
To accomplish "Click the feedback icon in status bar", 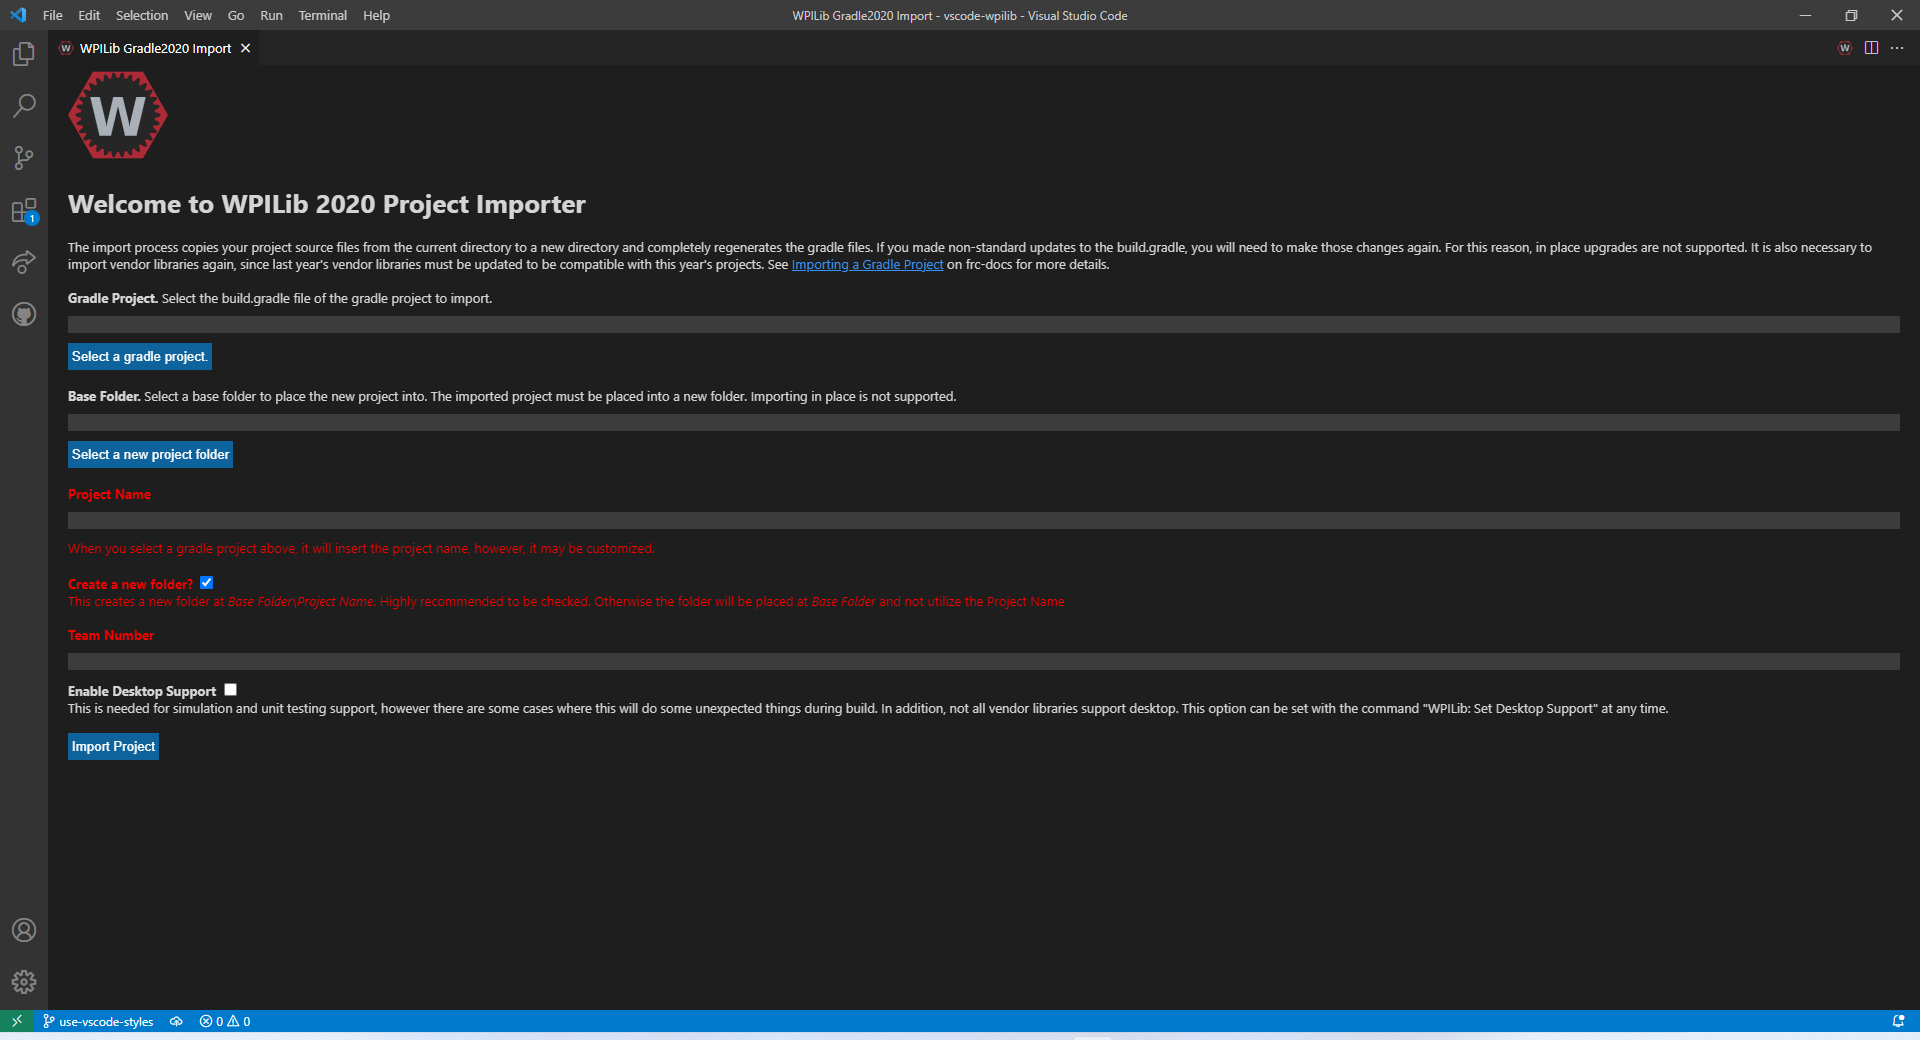I will click(1898, 1021).
